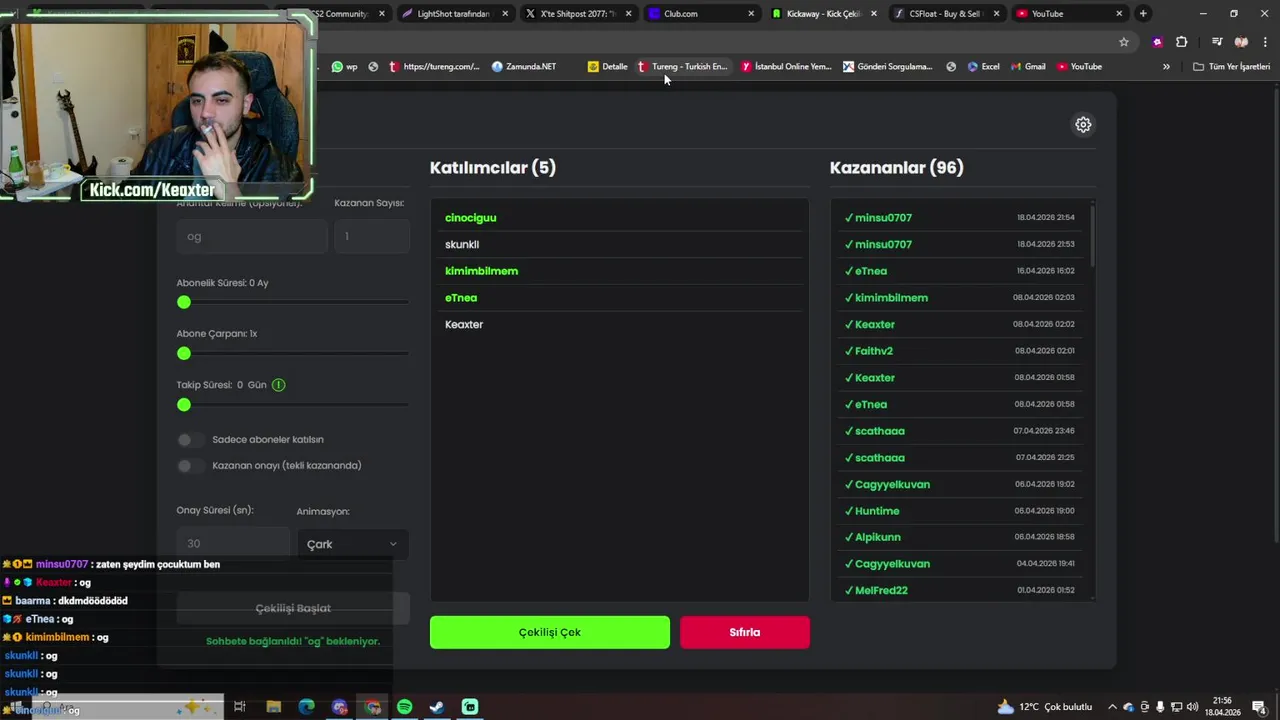Adjust the Takip Süresi slider handle
This screenshot has height=720, width=1280.
[x=184, y=405]
